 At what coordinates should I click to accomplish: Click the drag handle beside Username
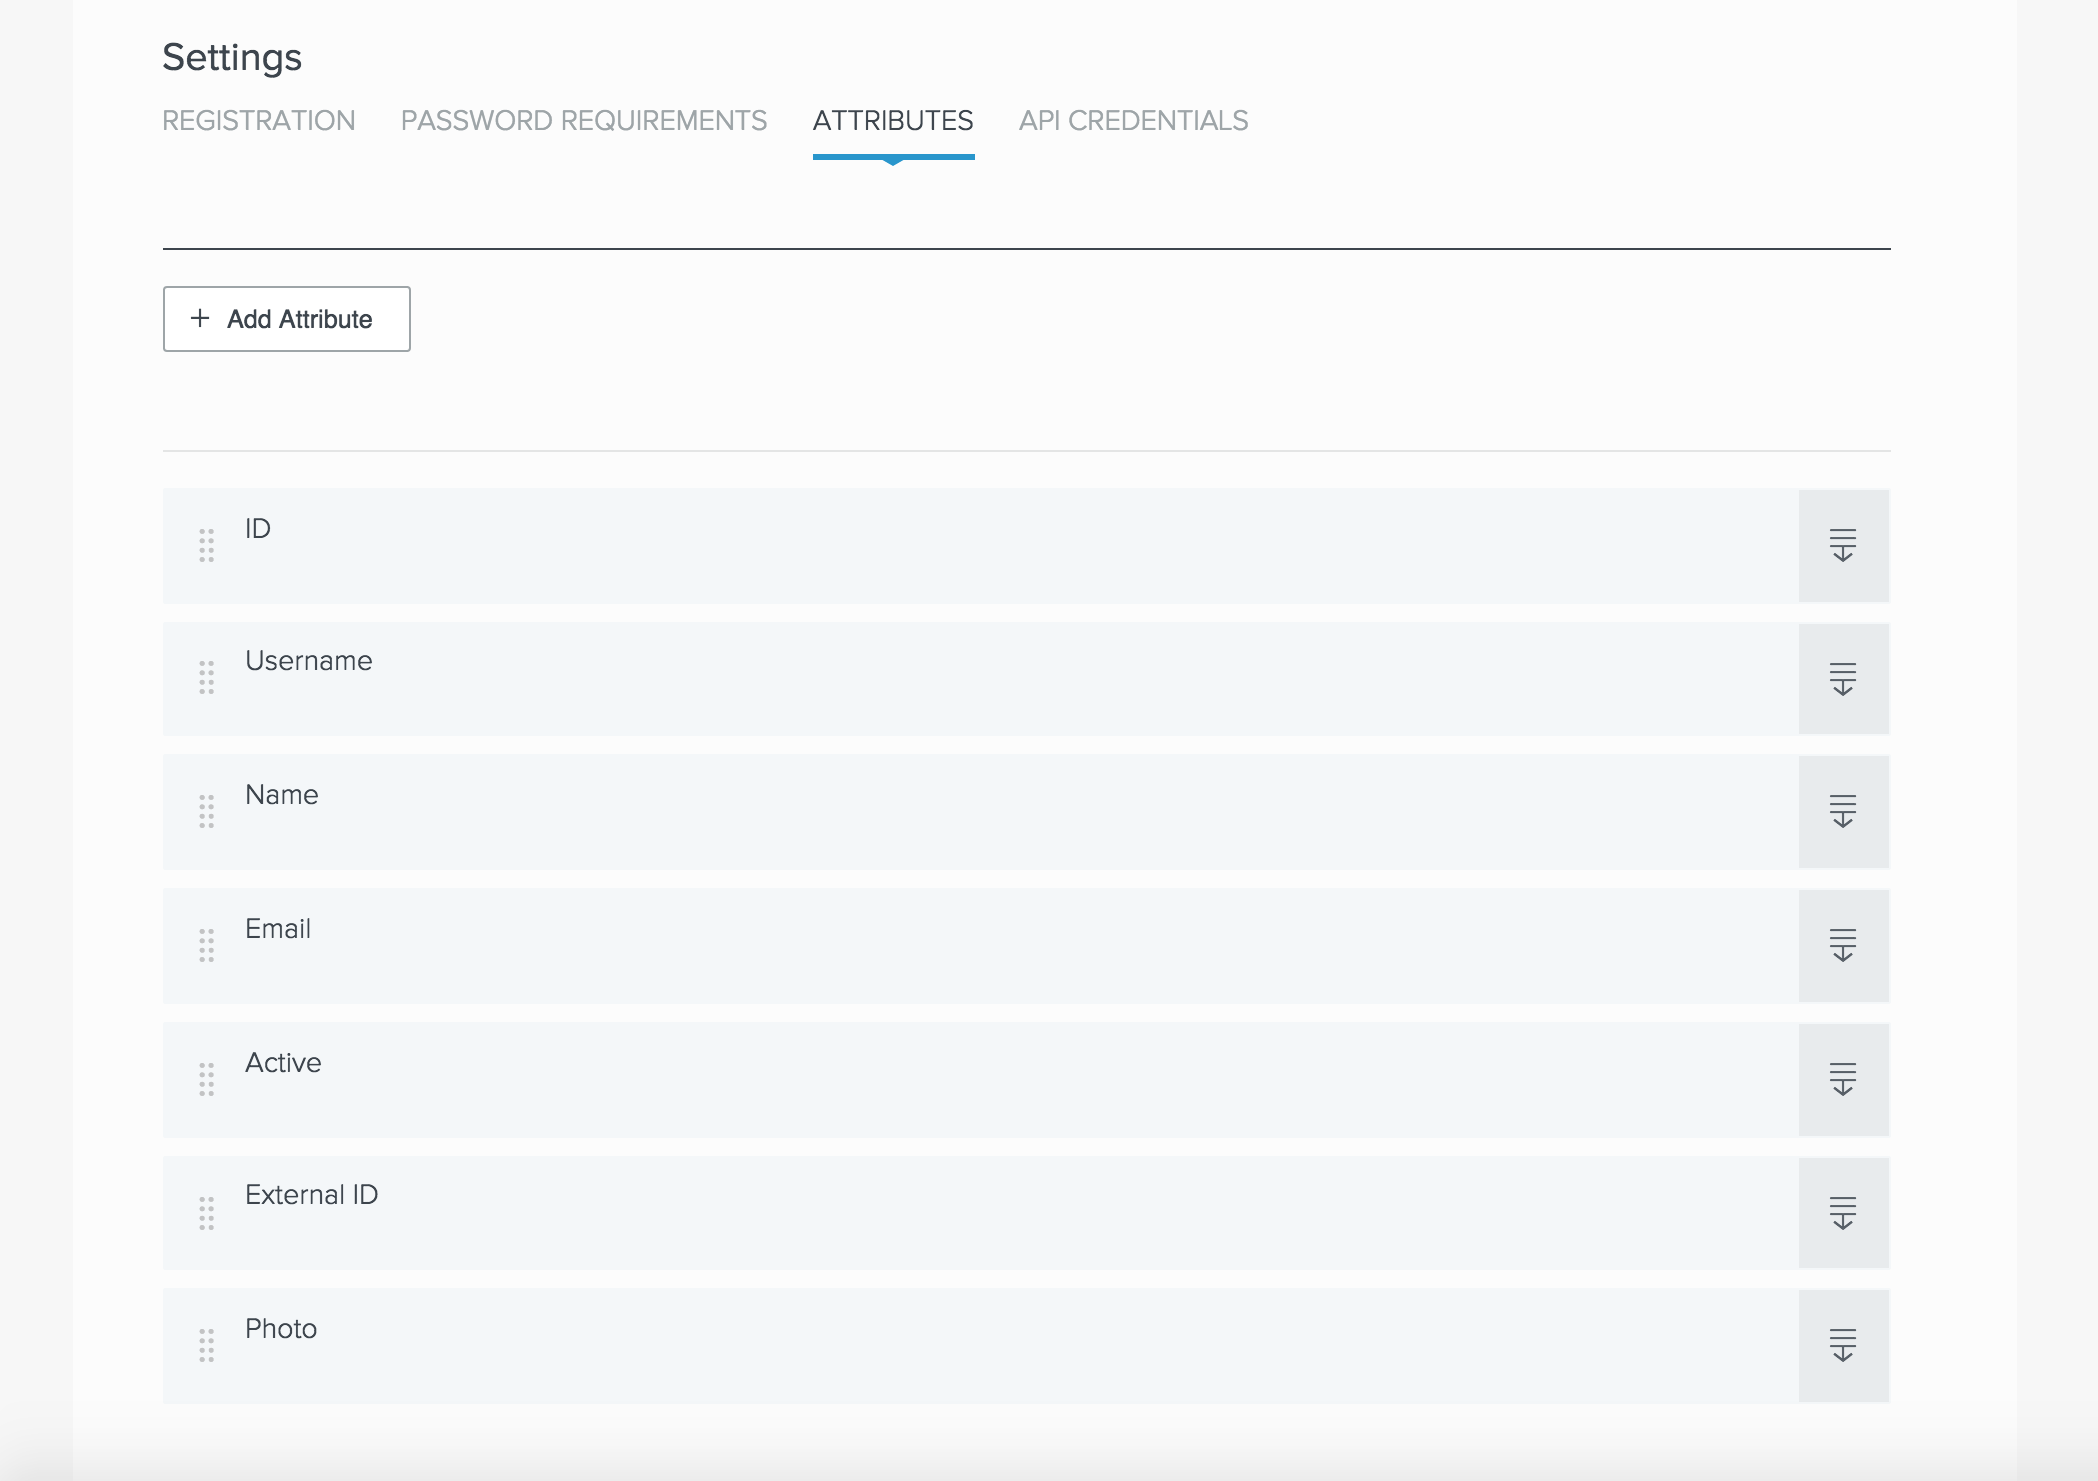tap(206, 678)
